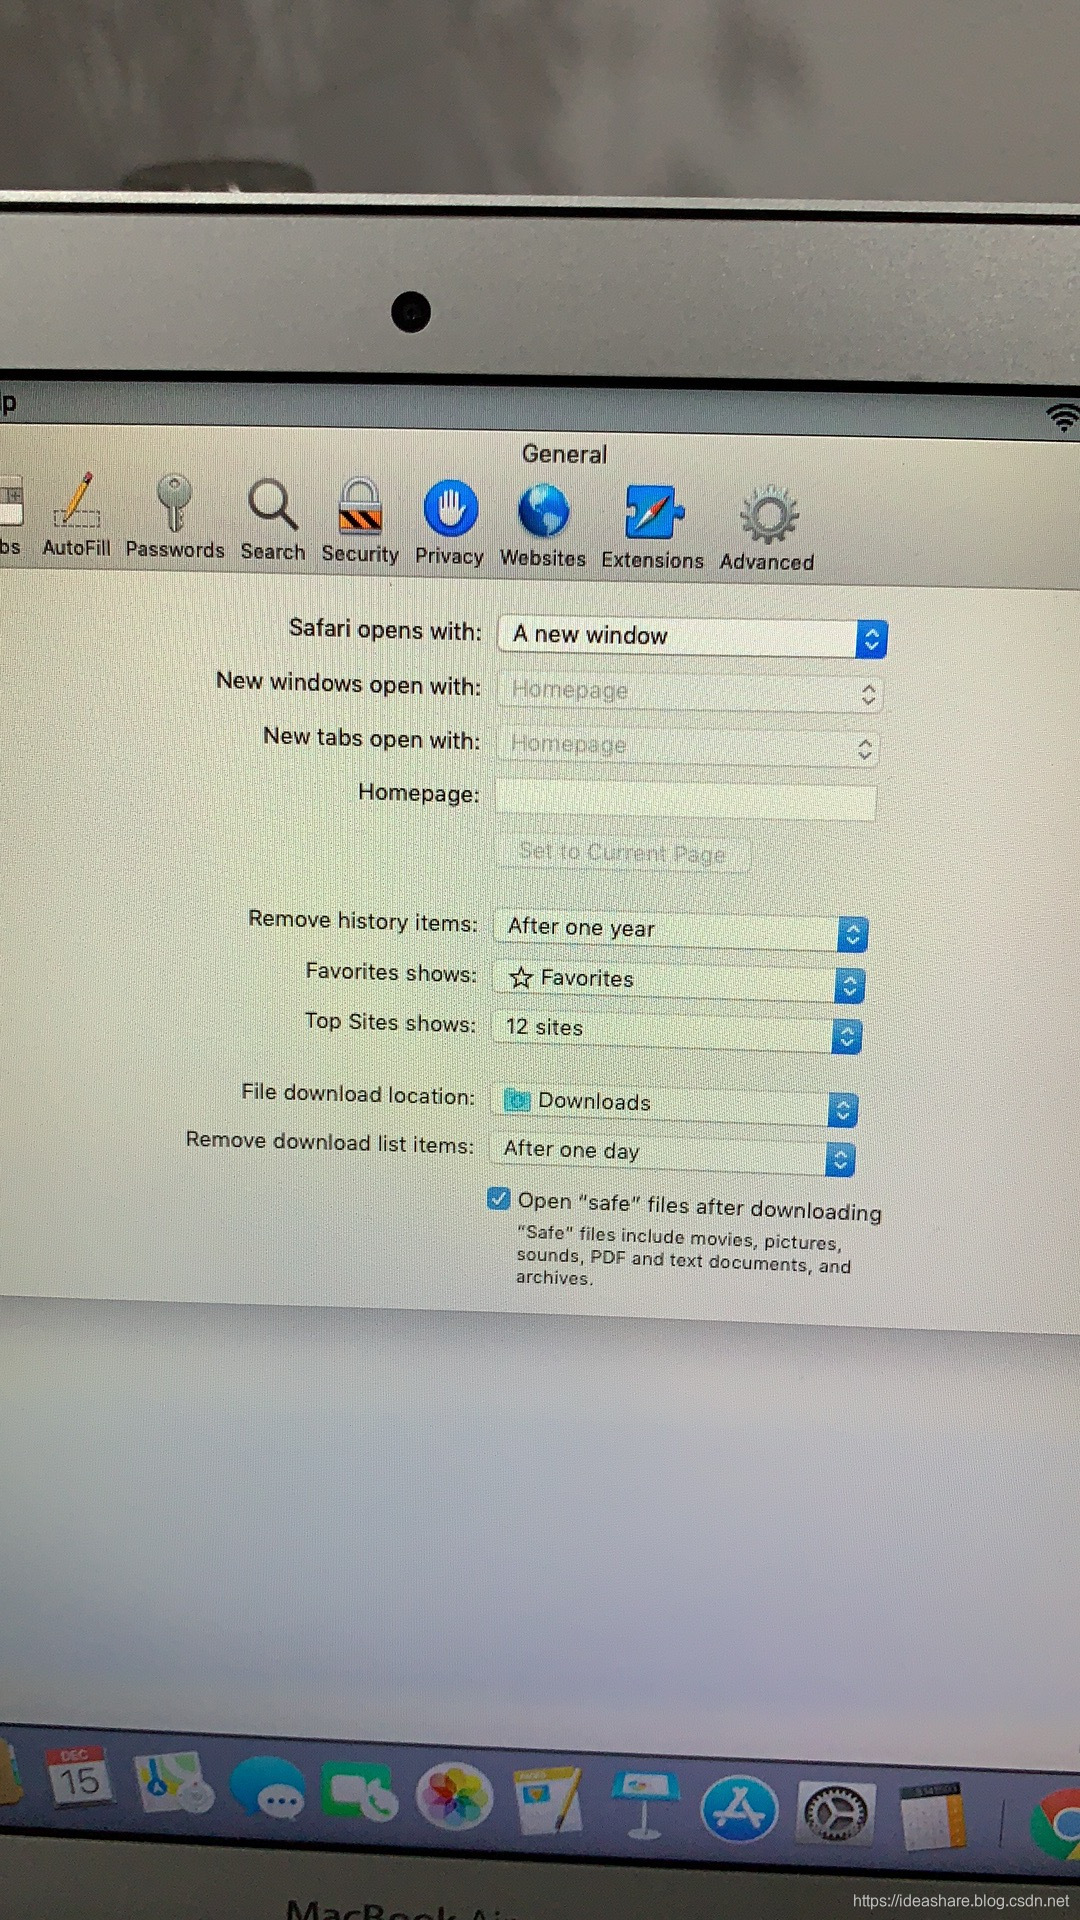Image resolution: width=1080 pixels, height=1920 pixels.
Task: Click the 'Set to Current Page' button
Action: pyautogui.click(x=622, y=853)
